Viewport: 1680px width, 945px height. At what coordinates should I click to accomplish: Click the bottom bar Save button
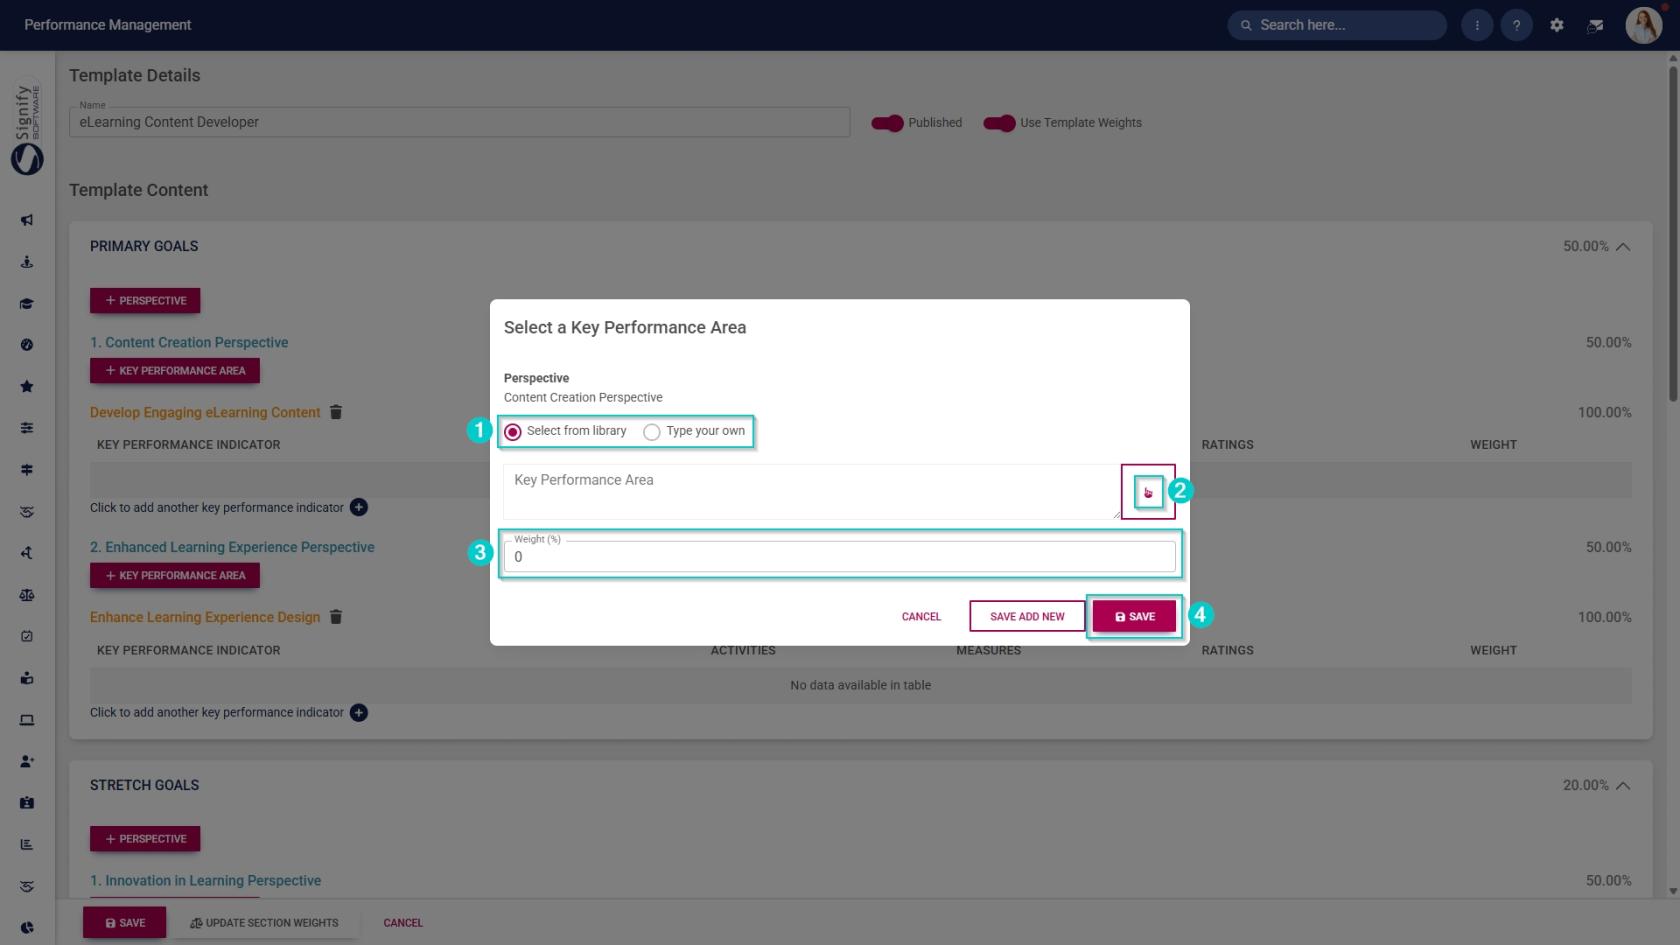point(125,923)
